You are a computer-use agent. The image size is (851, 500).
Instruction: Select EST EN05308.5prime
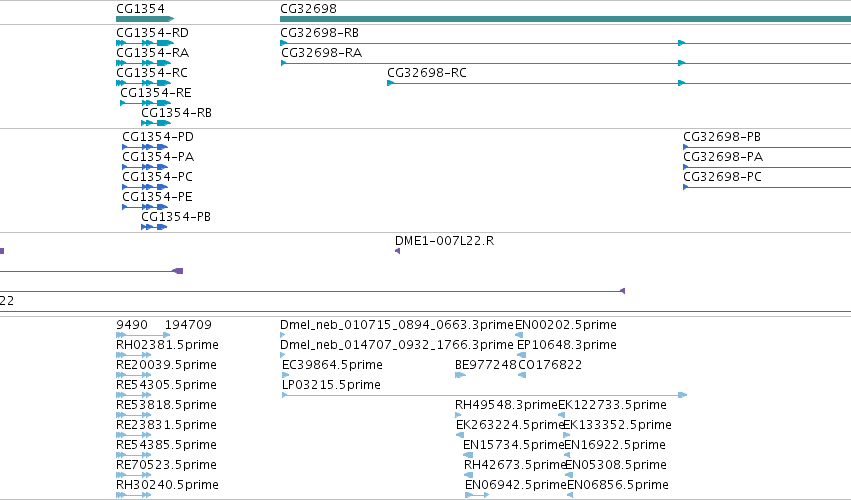(x=616, y=465)
